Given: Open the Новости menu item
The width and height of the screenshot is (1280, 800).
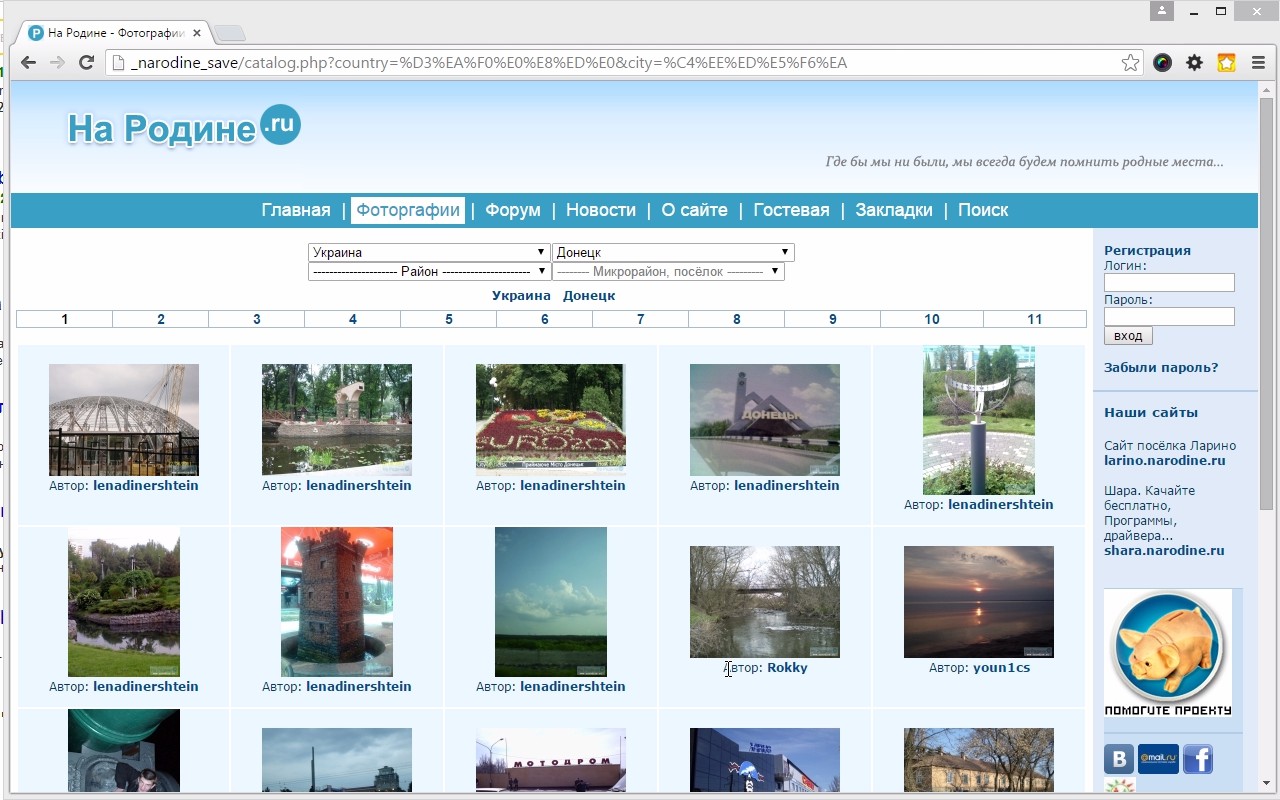Looking at the screenshot, I should pos(601,210).
